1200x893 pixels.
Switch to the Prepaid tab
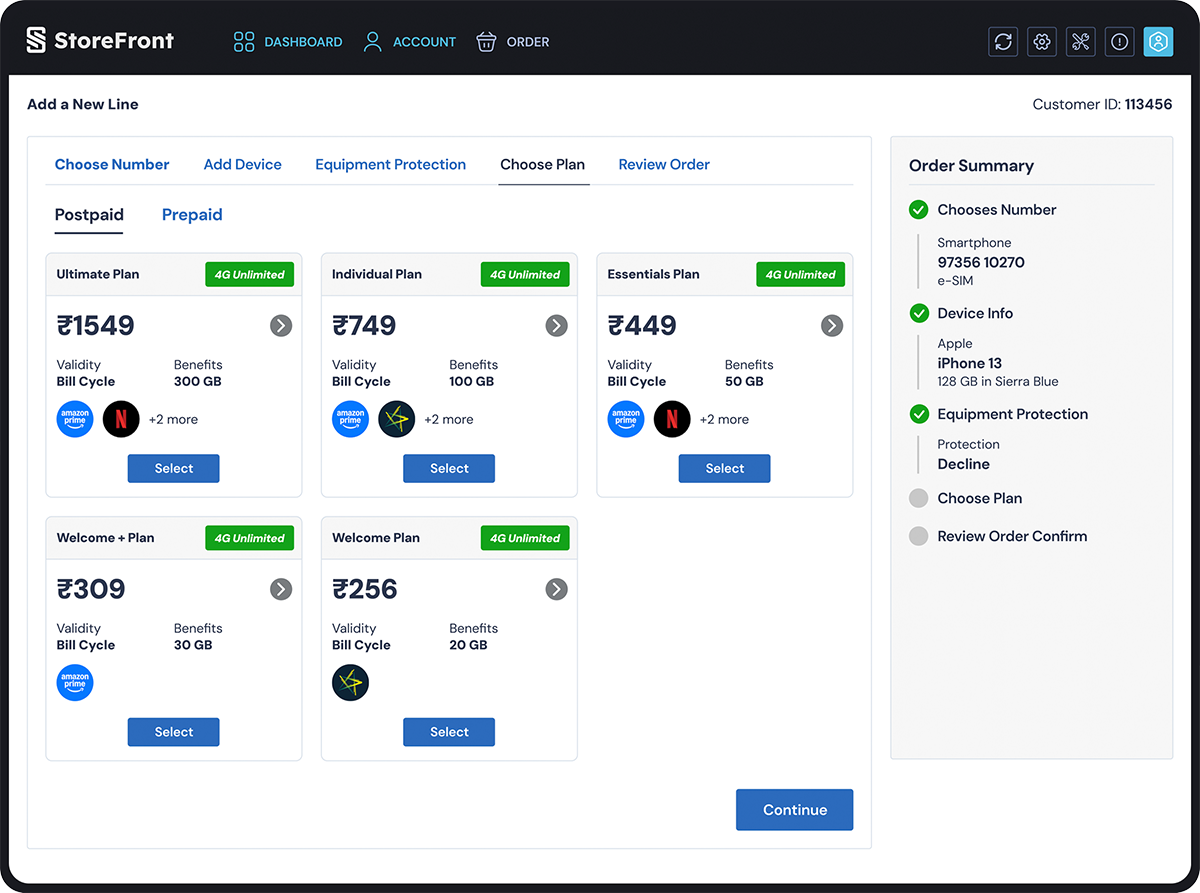pos(192,215)
